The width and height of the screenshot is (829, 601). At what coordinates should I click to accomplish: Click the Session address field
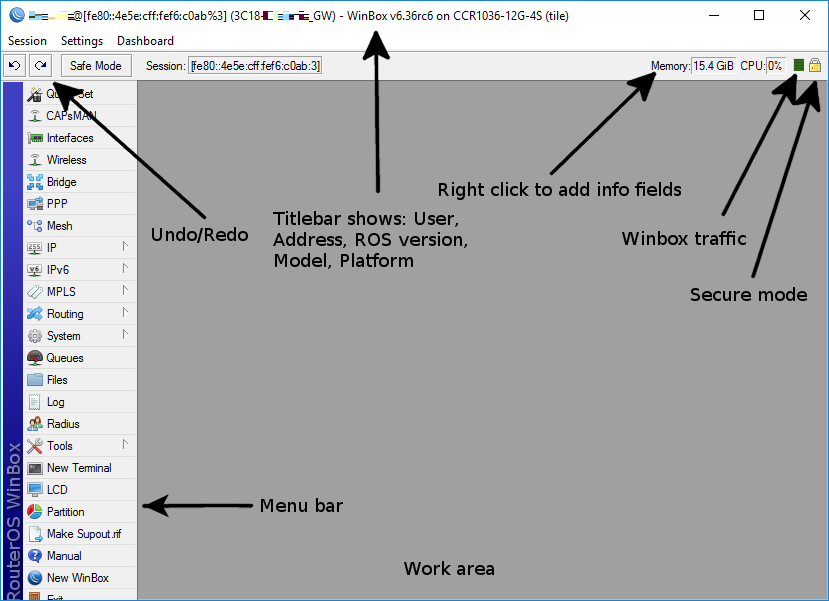point(255,66)
